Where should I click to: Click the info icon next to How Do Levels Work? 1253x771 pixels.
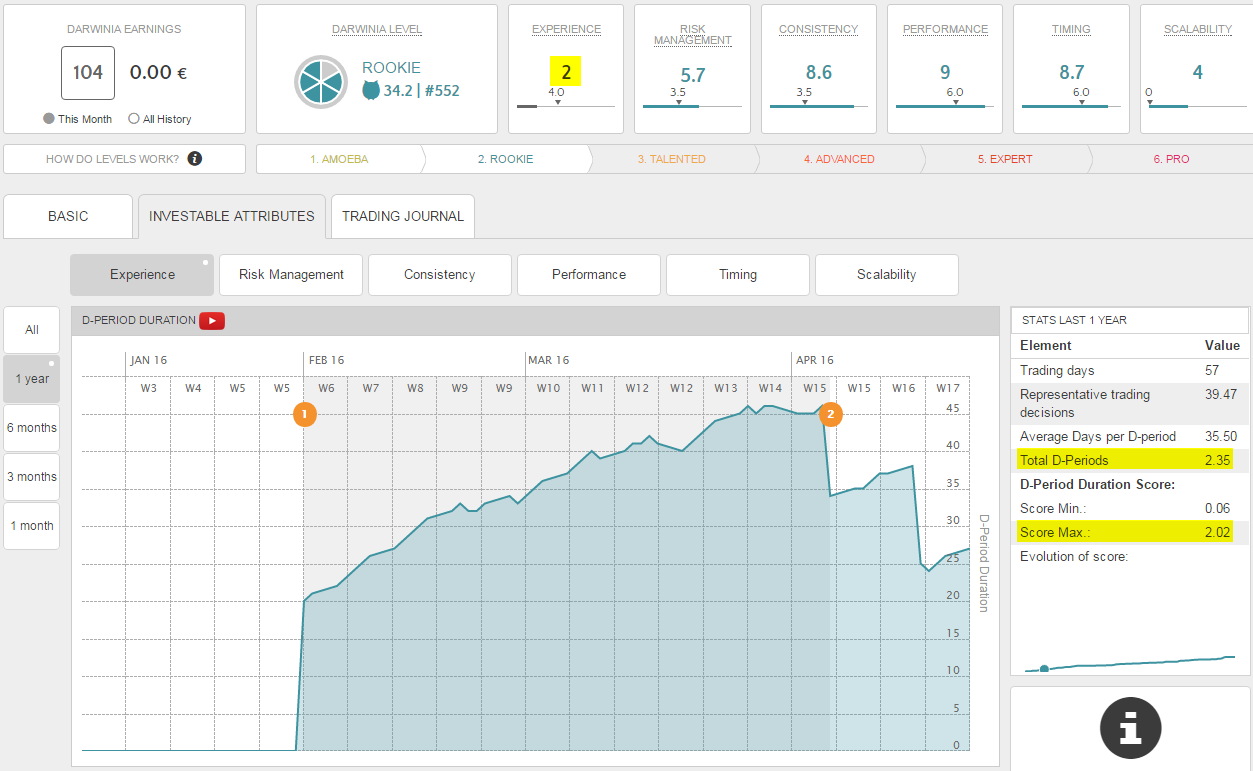(195, 159)
